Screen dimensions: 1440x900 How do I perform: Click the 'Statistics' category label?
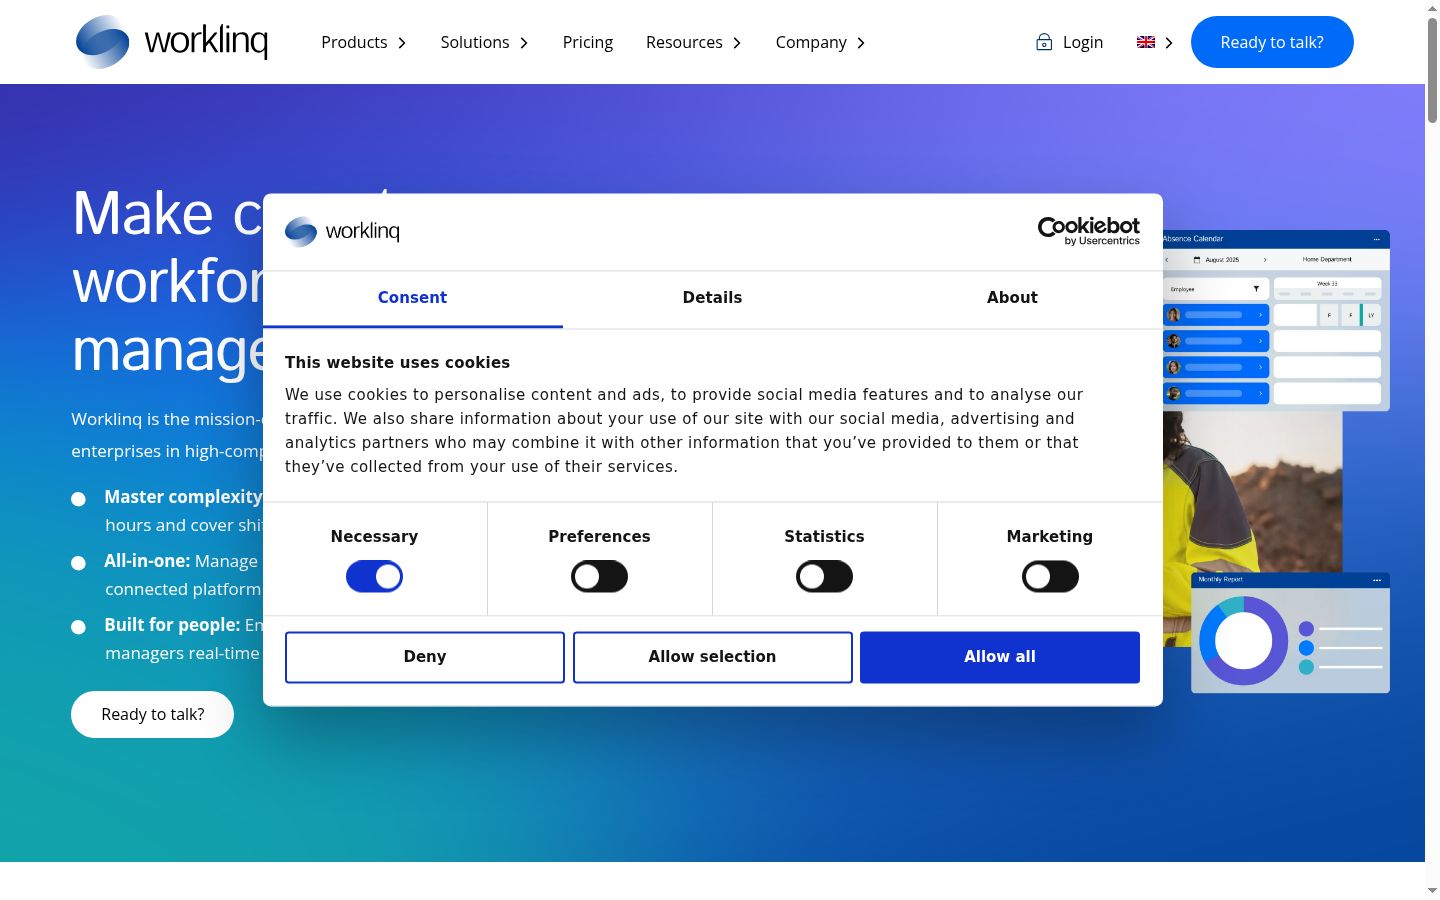point(824,536)
